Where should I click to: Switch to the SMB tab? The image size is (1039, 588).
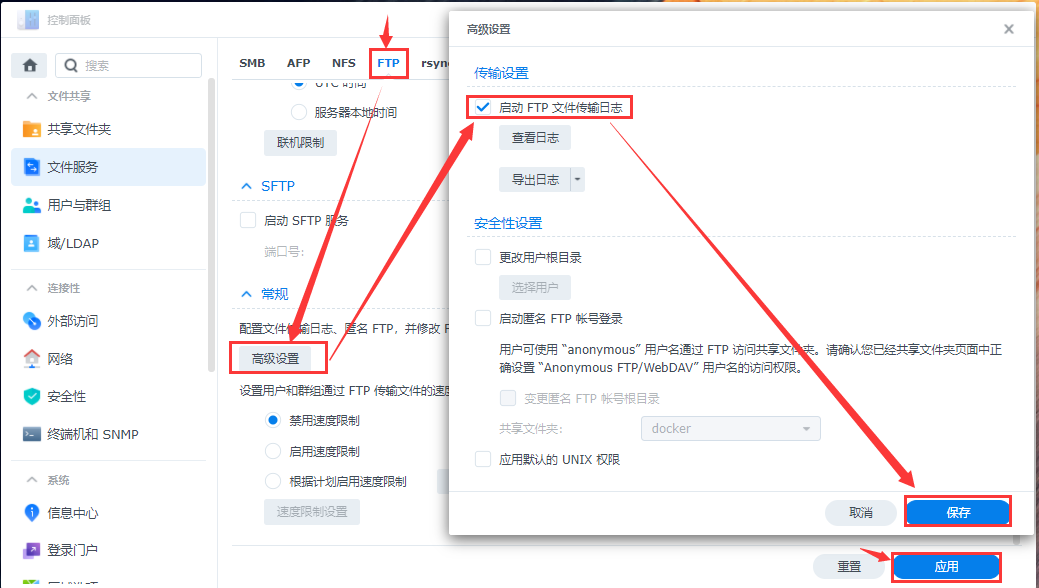point(252,62)
